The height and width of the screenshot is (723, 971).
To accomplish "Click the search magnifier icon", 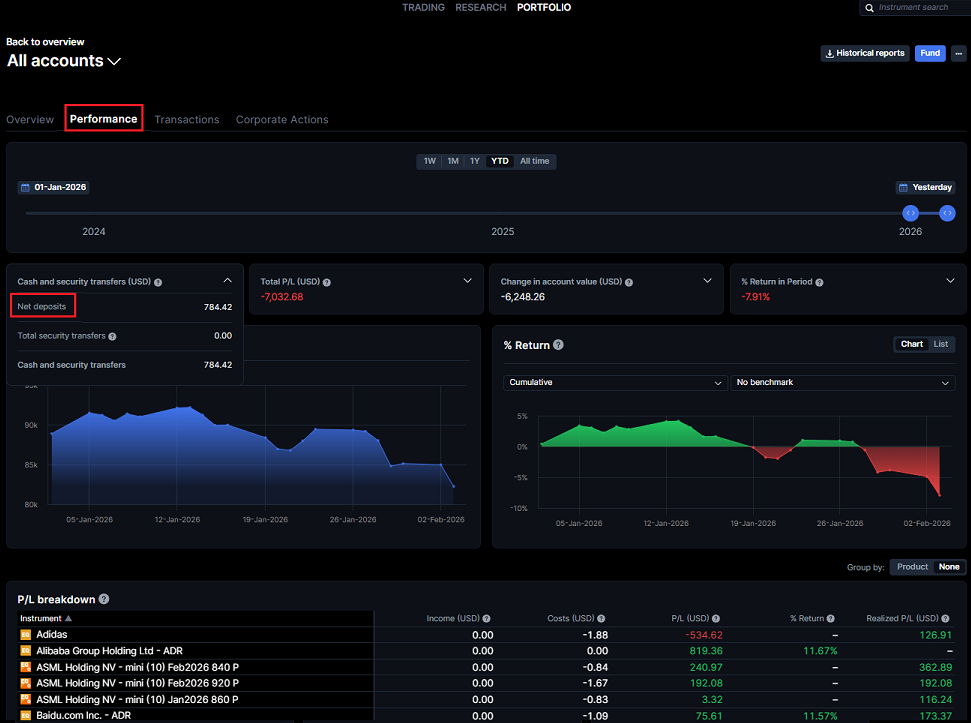I will tap(869, 8).
